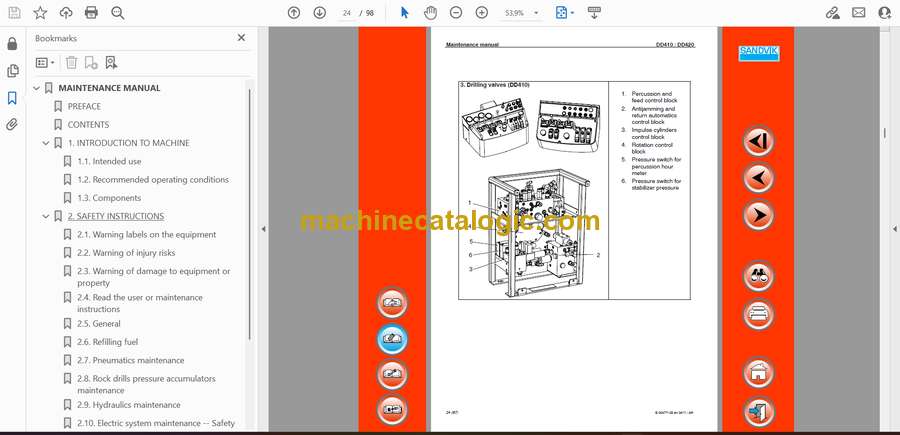Send file by email envelope icon
The image size is (900, 435).
click(859, 13)
